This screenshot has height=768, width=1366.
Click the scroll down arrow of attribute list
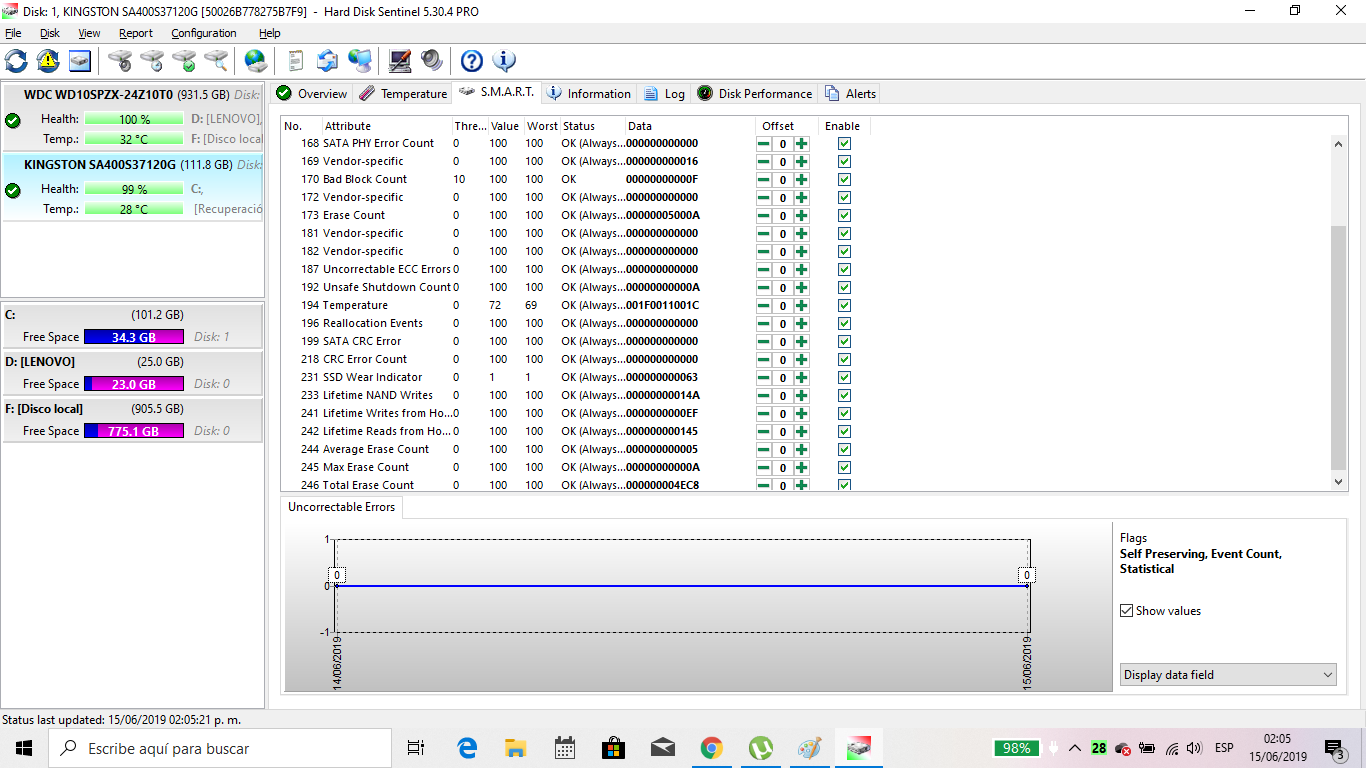(x=1340, y=481)
